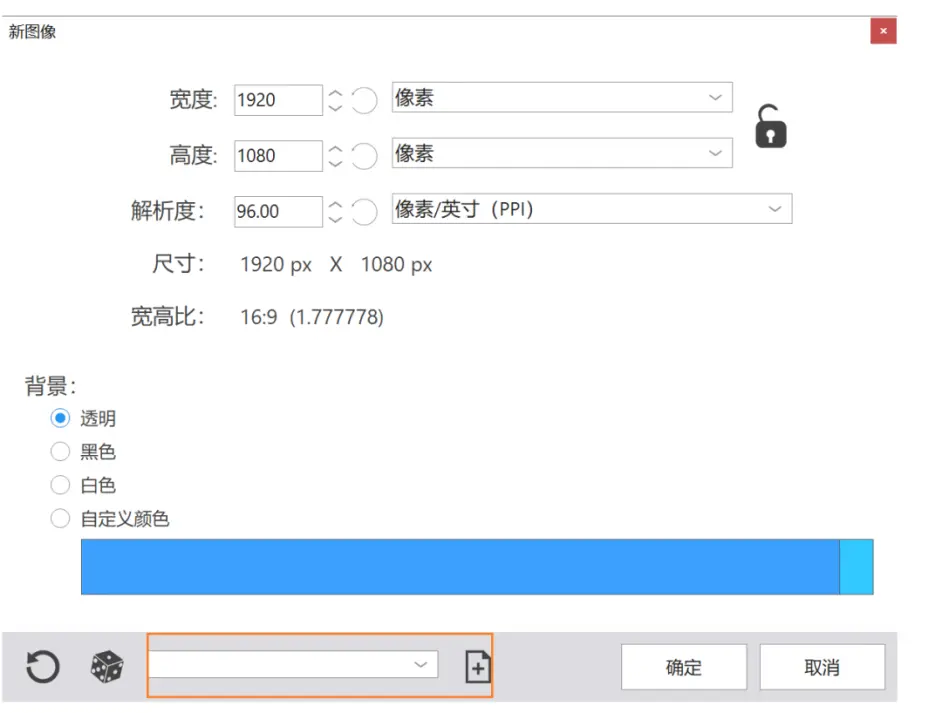Click the resolution input field showing 96.00
942x713 pixels.
point(278,211)
